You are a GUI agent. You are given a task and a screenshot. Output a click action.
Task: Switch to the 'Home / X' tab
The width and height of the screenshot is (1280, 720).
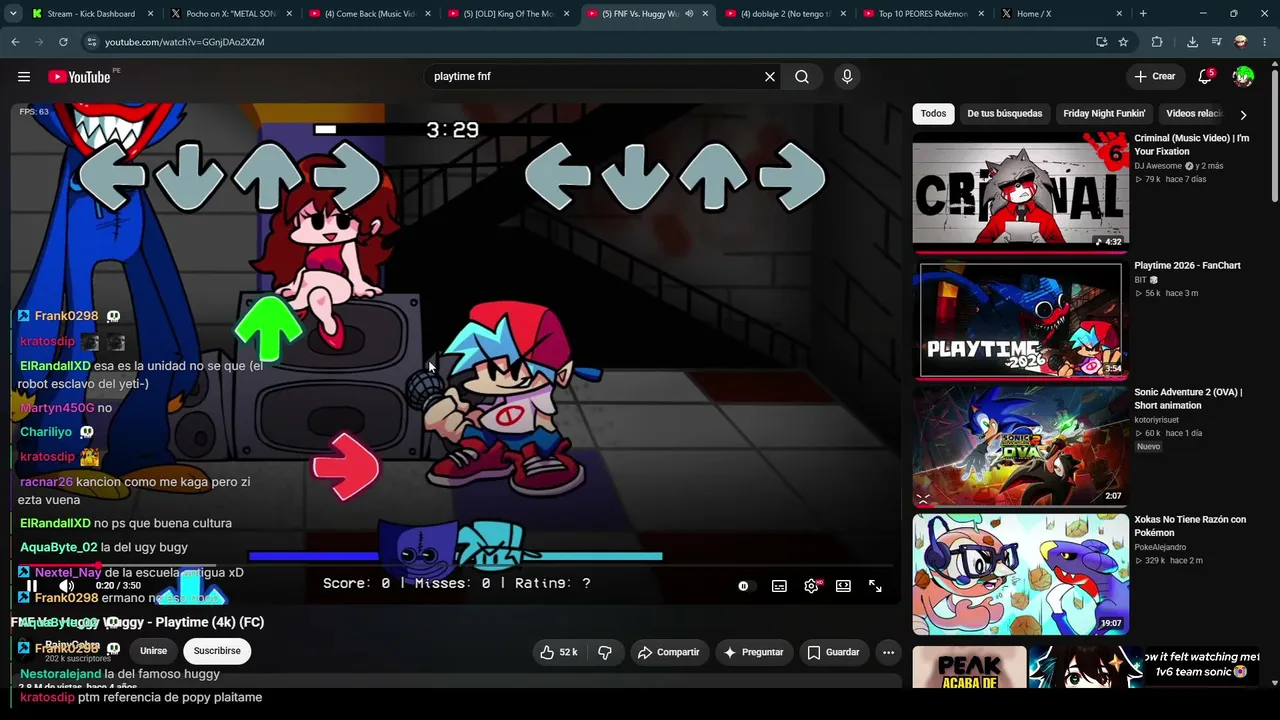tap(1062, 14)
